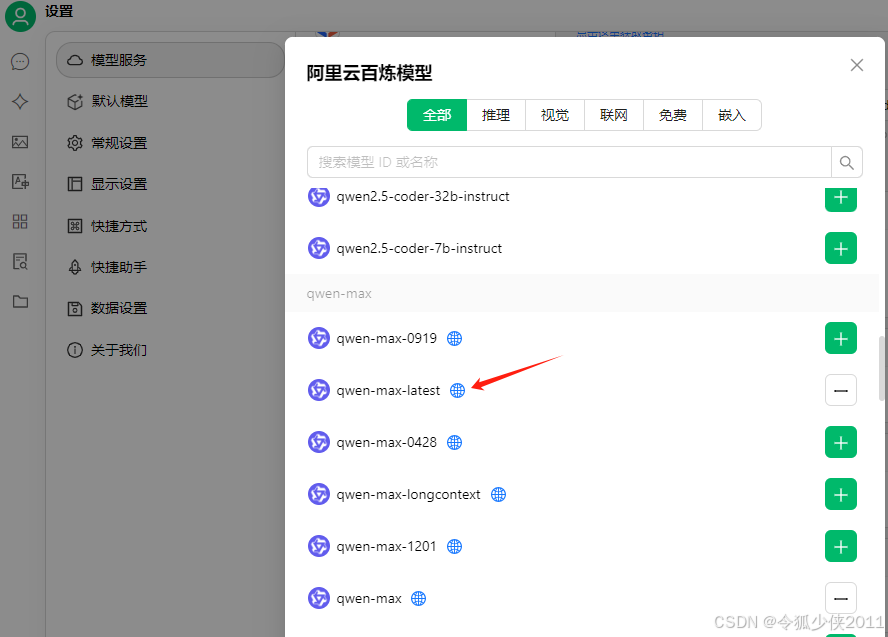The image size is (888, 637).
Task: Open the image painting sidebar icon
Action: pyautogui.click(x=20, y=142)
